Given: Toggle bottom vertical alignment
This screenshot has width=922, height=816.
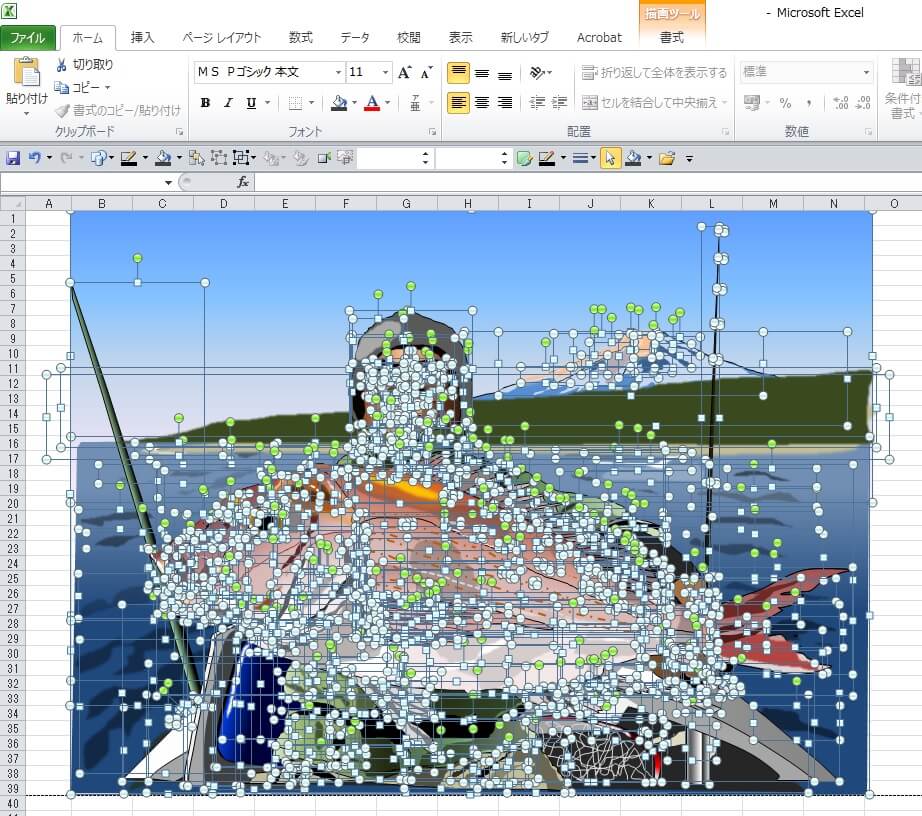Looking at the screenshot, I should (505, 74).
